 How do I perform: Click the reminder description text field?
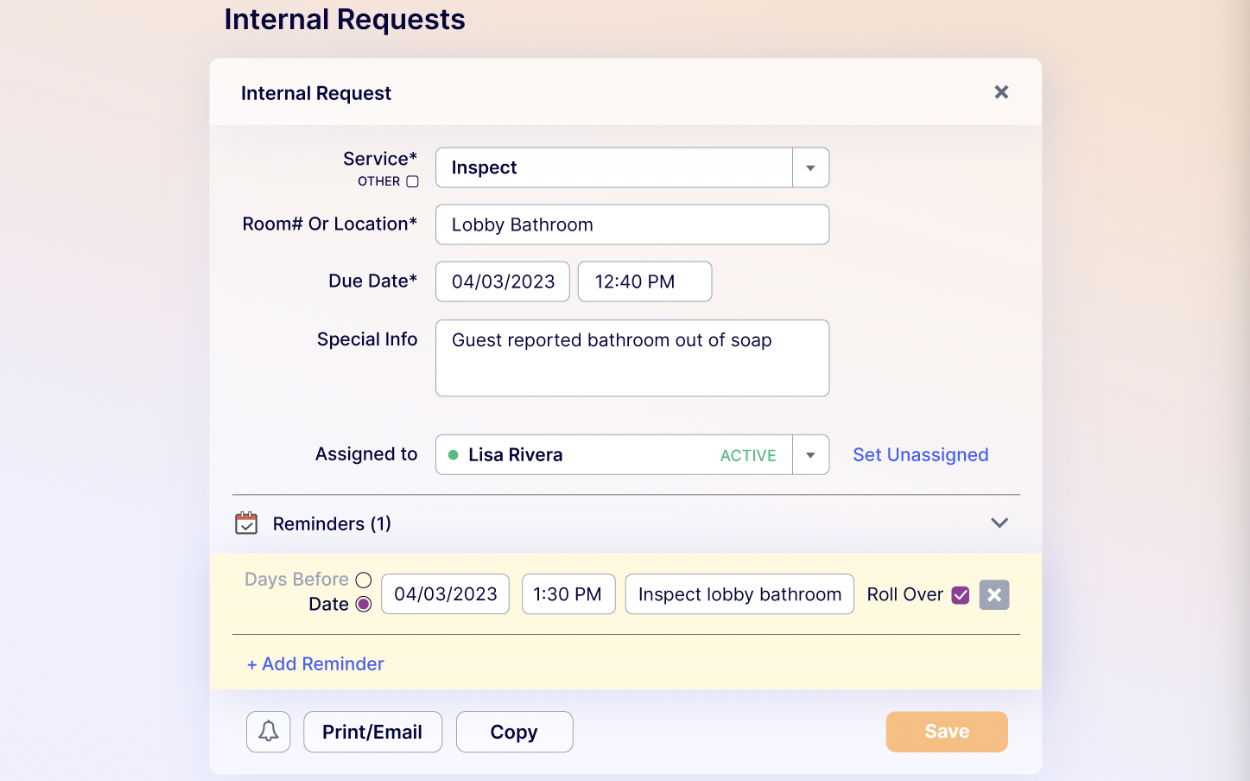(x=739, y=594)
